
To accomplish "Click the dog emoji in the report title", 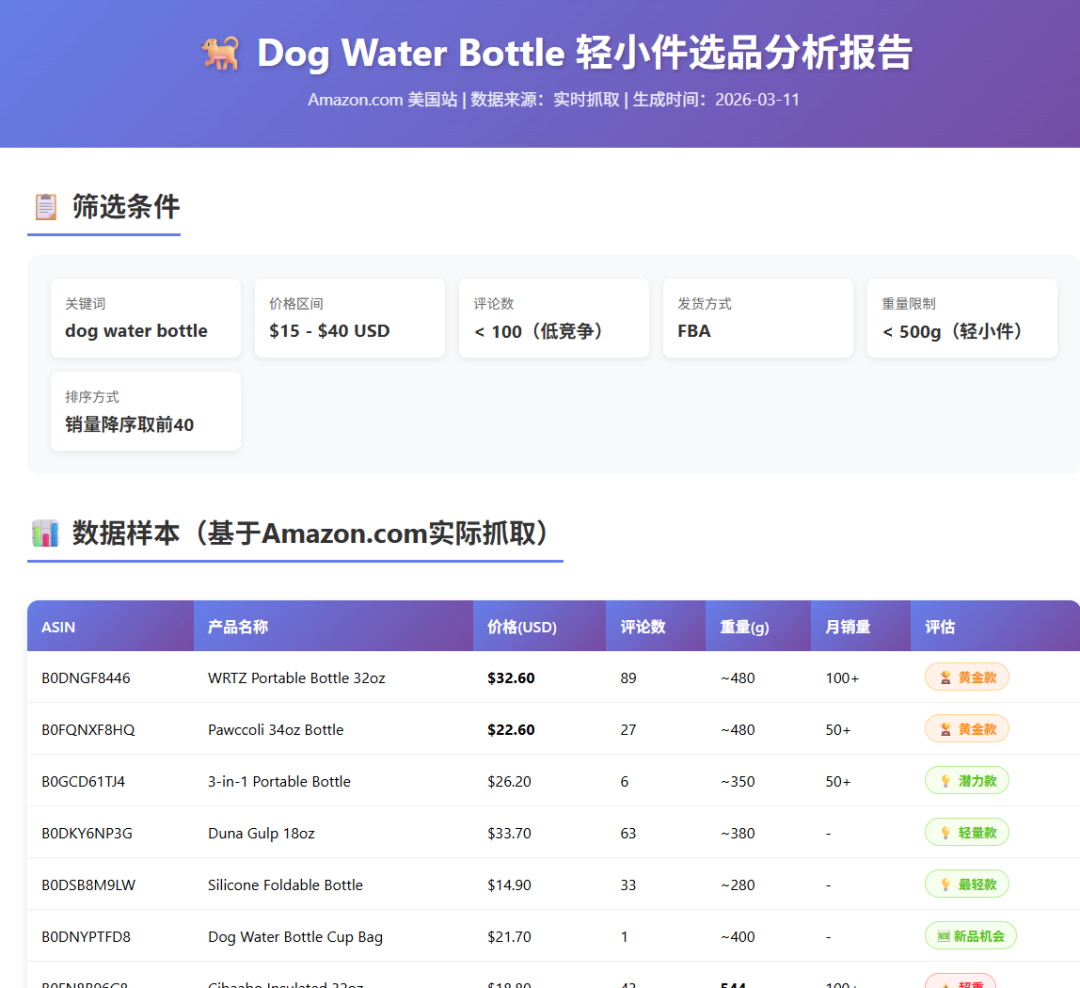I will coord(220,54).
